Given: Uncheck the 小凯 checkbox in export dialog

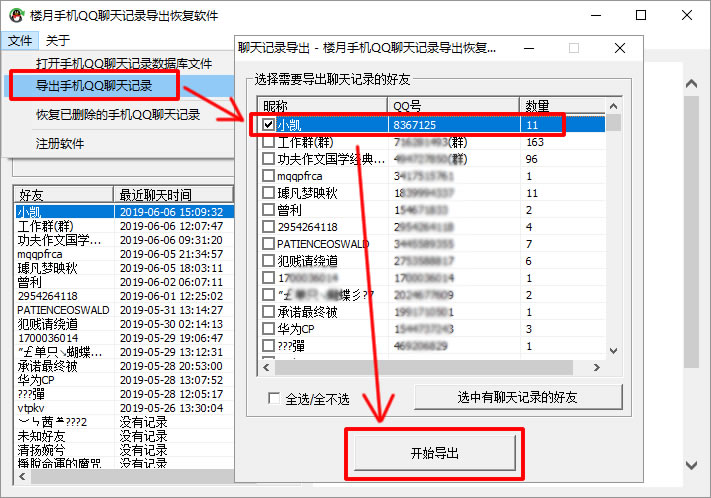Looking at the screenshot, I should click(x=268, y=124).
